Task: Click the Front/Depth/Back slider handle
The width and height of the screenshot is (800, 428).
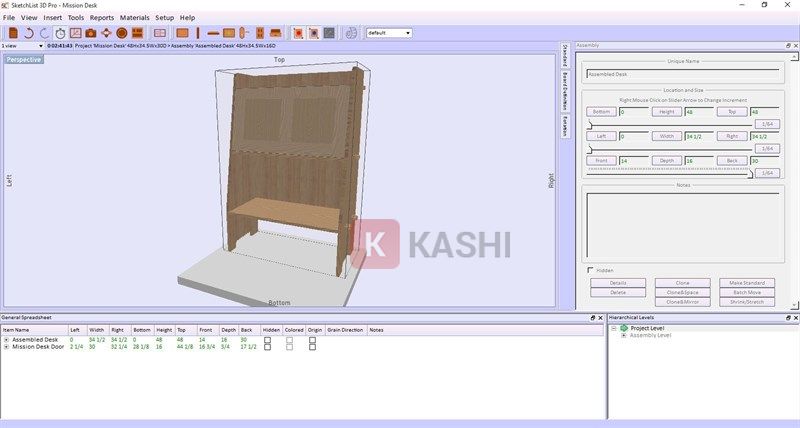Action: (750, 174)
